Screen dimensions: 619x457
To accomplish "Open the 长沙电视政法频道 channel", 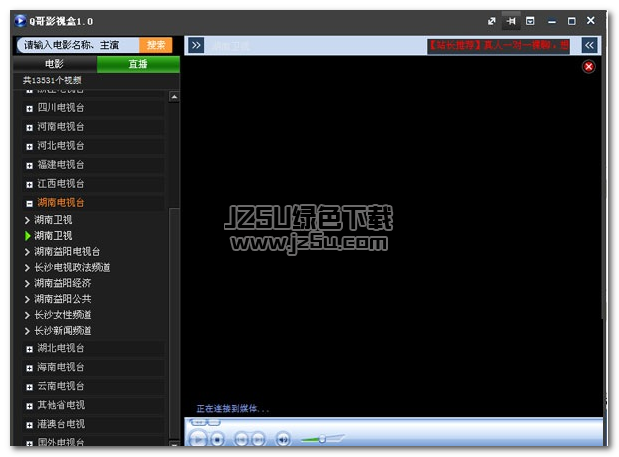I will tap(72, 268).
